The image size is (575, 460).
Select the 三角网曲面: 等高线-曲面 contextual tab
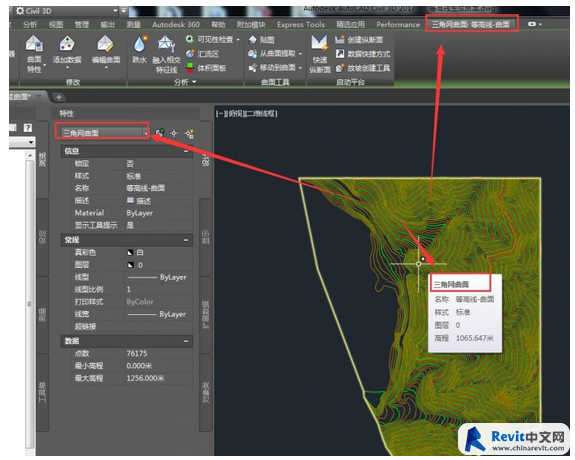pos(471,25)
